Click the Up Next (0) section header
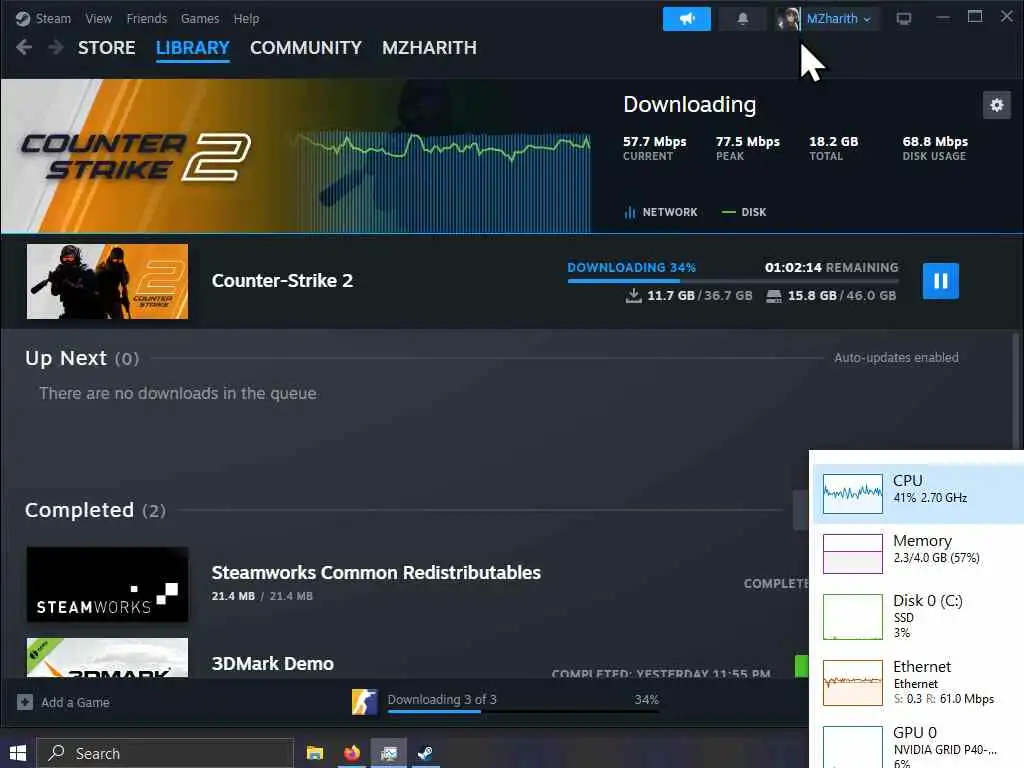 click(x=82, y=358)
